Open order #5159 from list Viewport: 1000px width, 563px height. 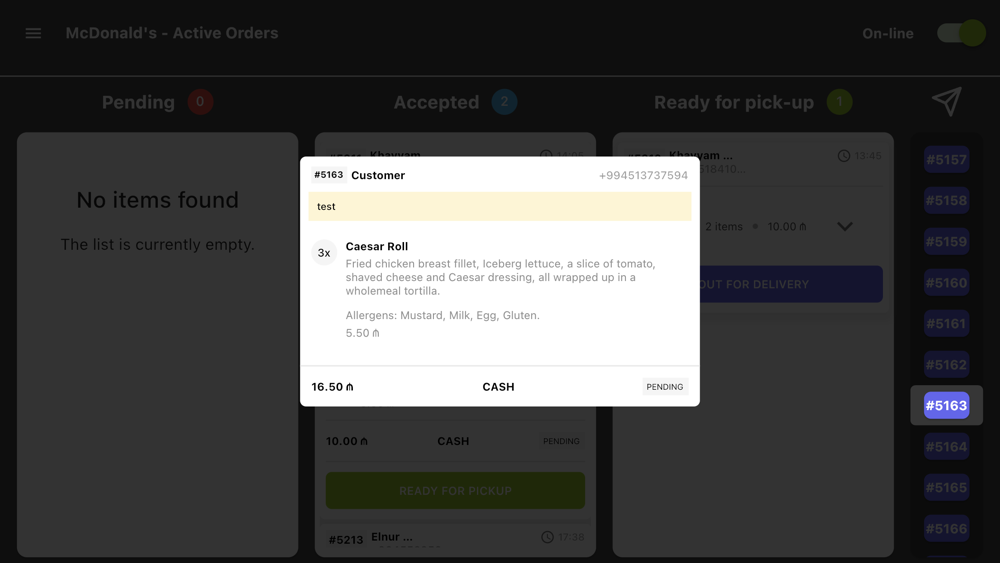tap(946, 242)
